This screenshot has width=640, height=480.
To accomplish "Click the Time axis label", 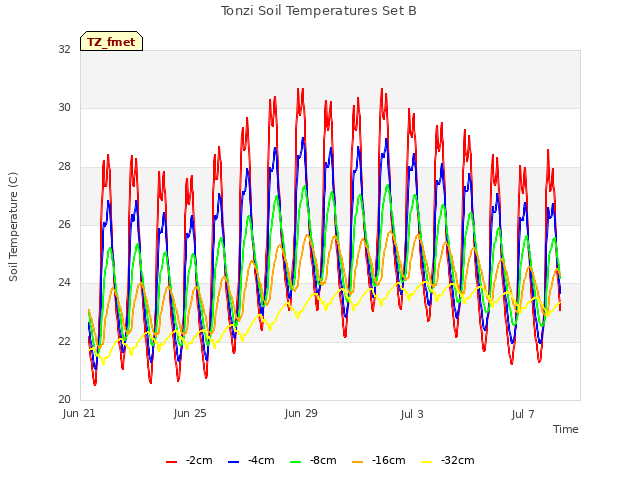I will [x=566, y=429].
